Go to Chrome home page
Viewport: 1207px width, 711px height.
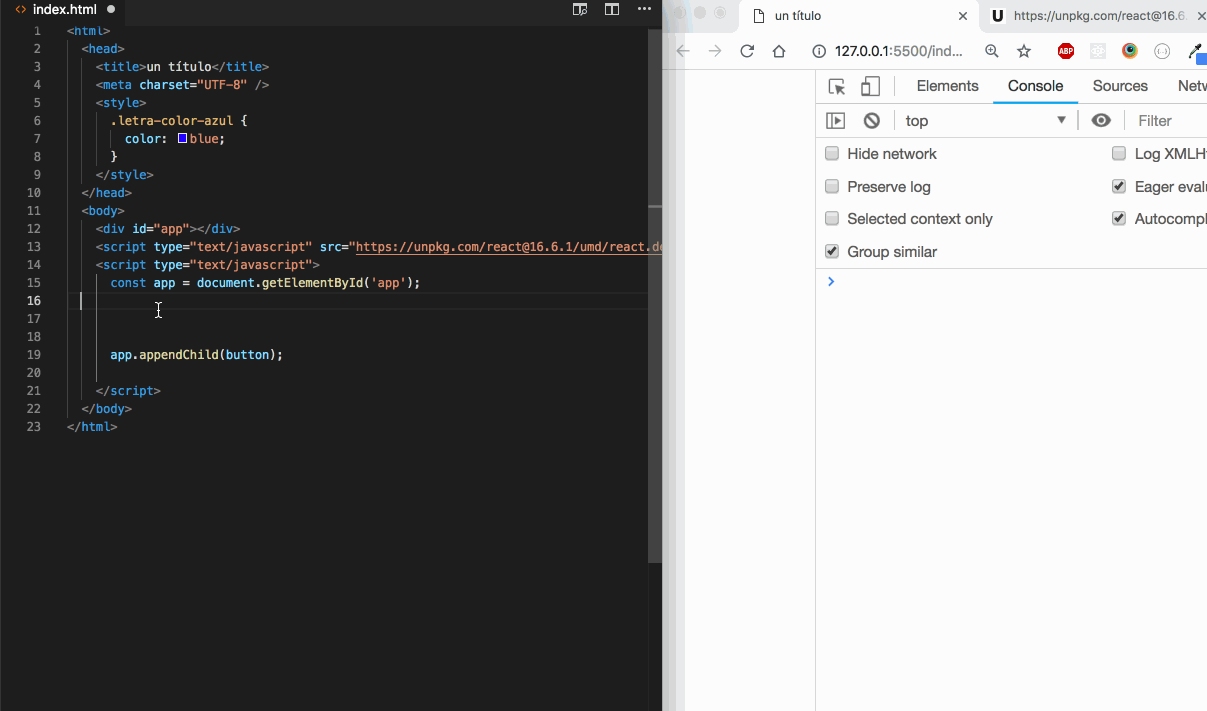(779, 51)
